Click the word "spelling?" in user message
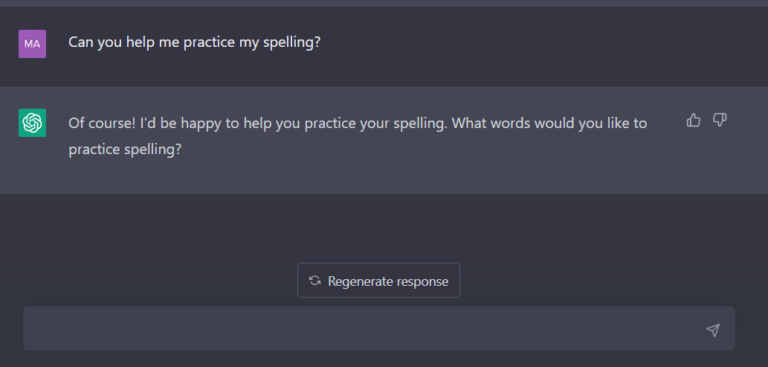 pyautogui.click(x=292, y=43)
